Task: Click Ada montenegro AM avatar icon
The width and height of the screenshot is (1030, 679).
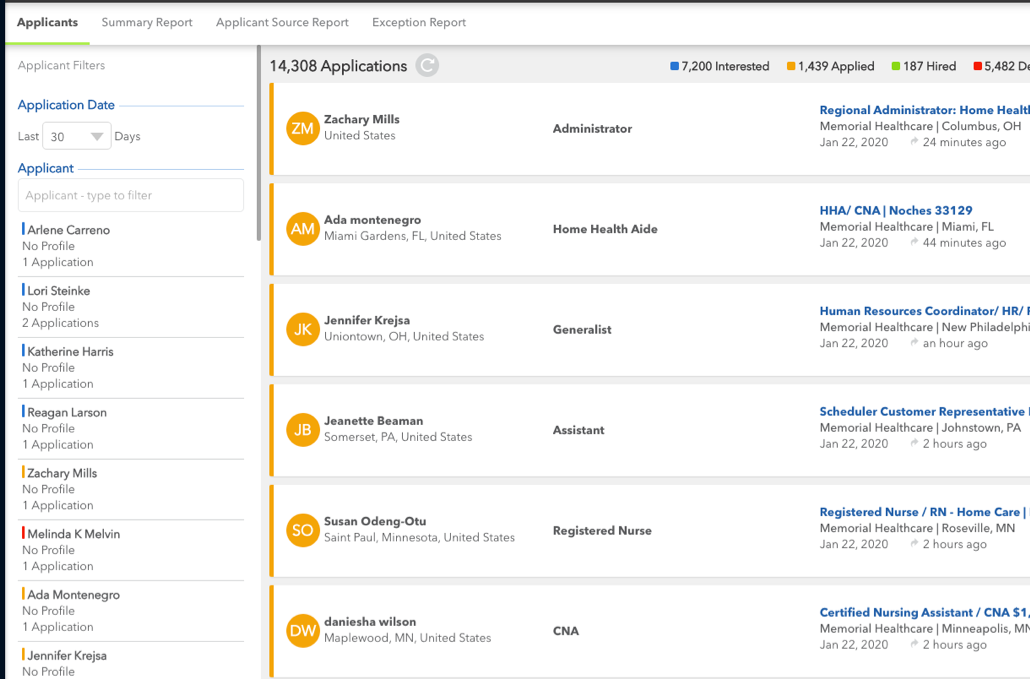Action: tap(303, 229)
